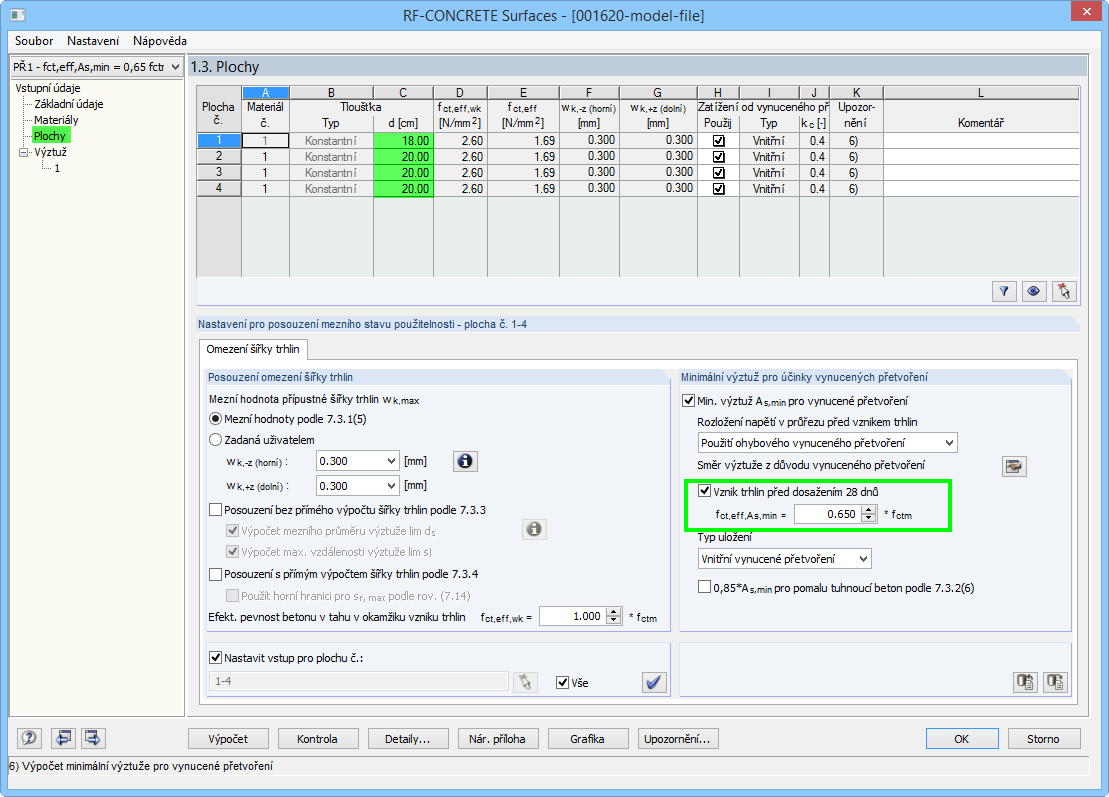
Task: Click the Komentář cell in row 4
Action: [x=981, y=189]
